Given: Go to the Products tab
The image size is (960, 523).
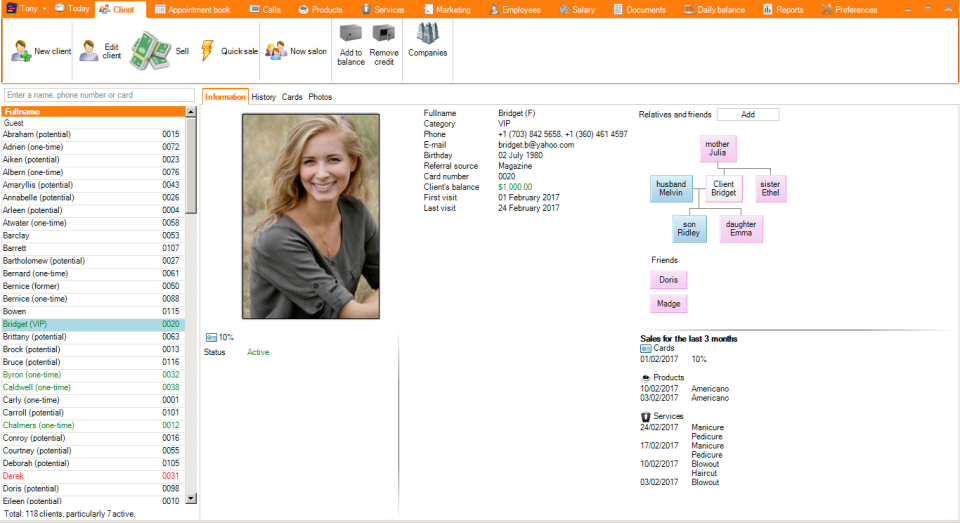Looking at the screenshot, I should point(320,10).
